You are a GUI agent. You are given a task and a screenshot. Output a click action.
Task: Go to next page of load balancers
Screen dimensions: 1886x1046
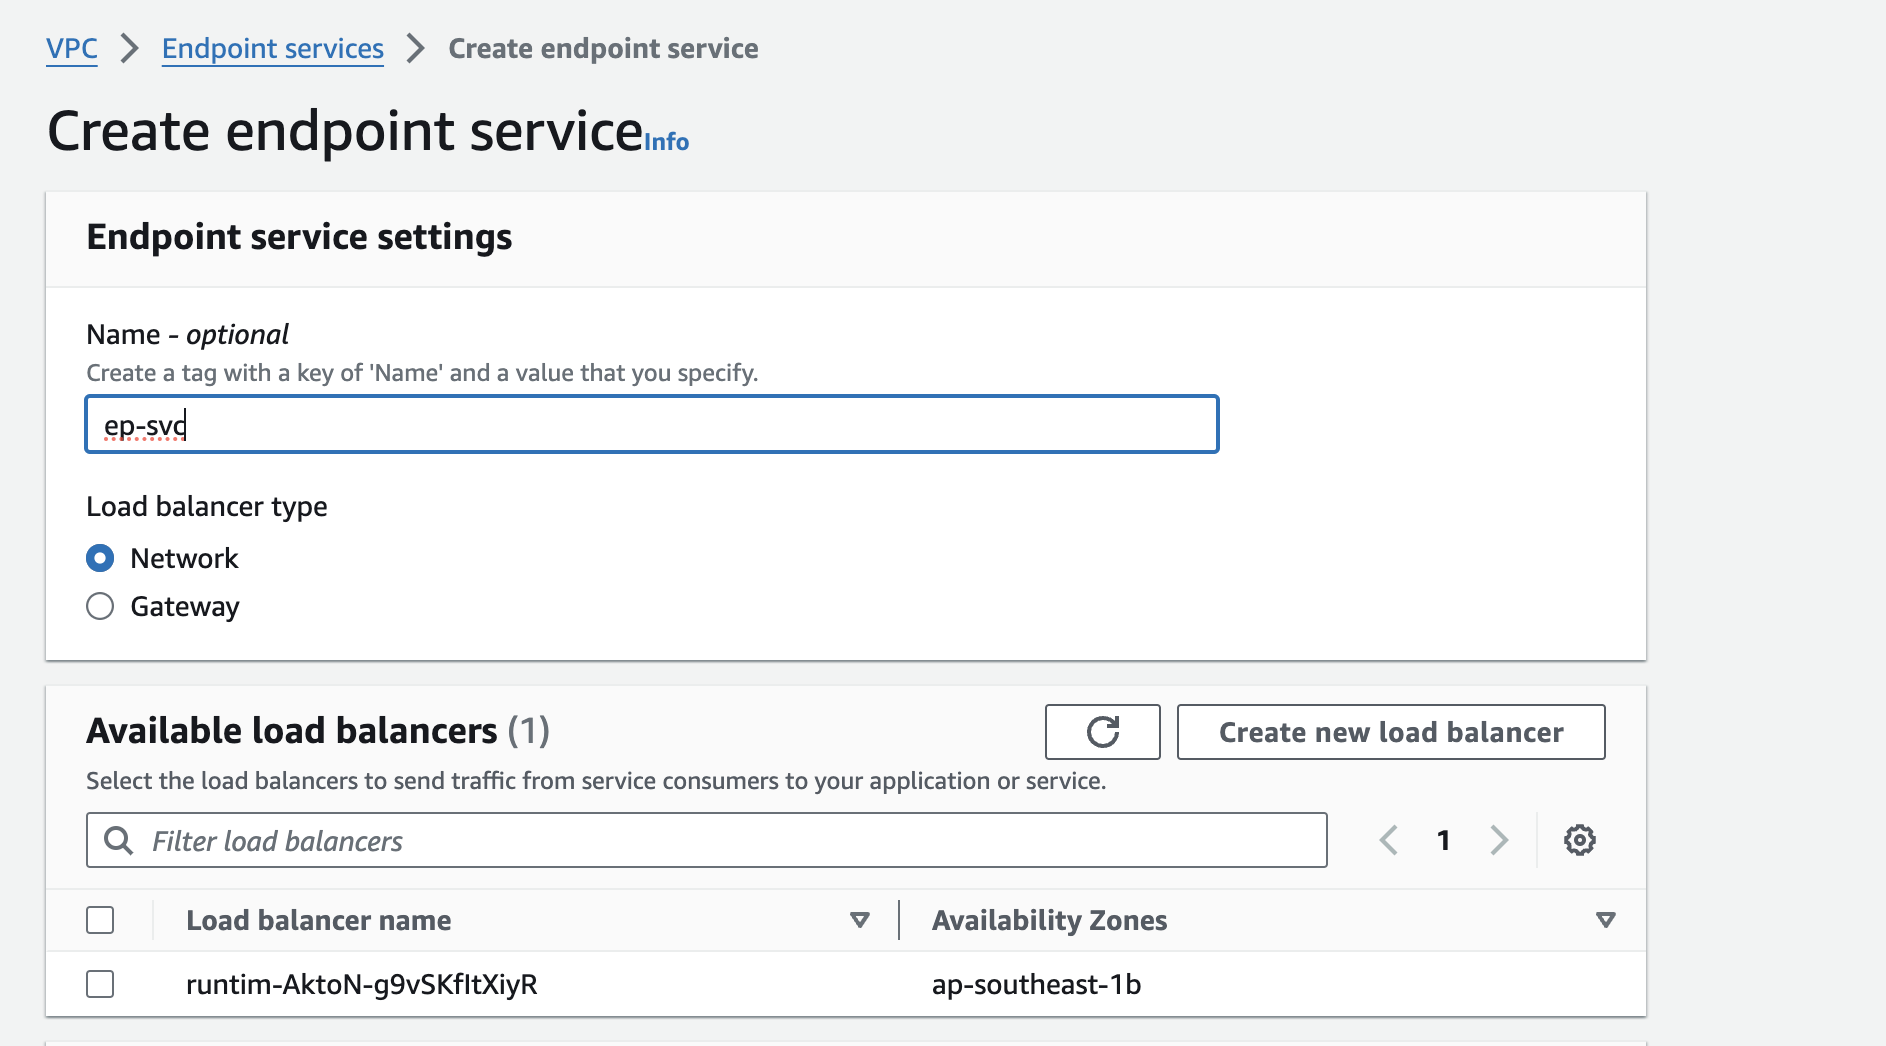pos(1498,840)
